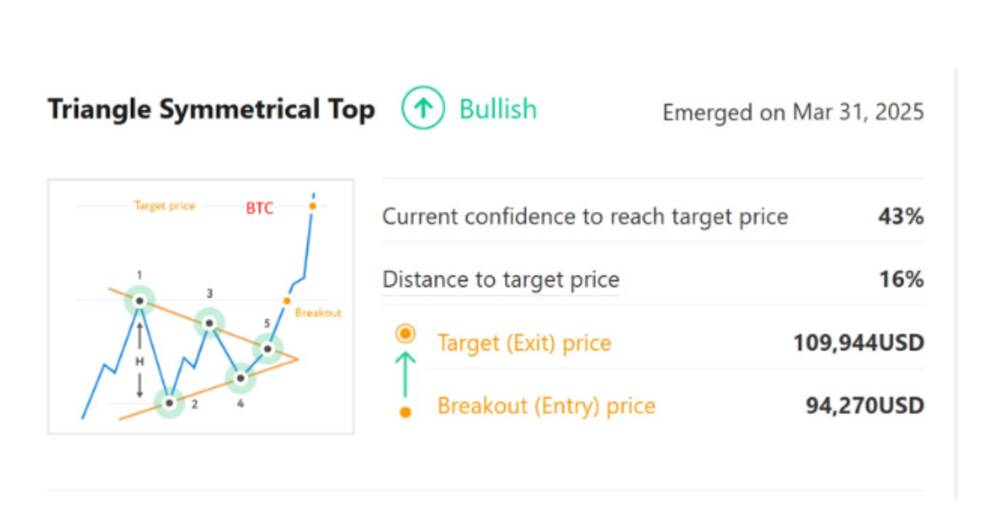Click the Emerged on Mar 31, 2025 text
Image resolution: width=1000 pixels, height=522 pixels.
pyautogui.click(x=793, y=112)
